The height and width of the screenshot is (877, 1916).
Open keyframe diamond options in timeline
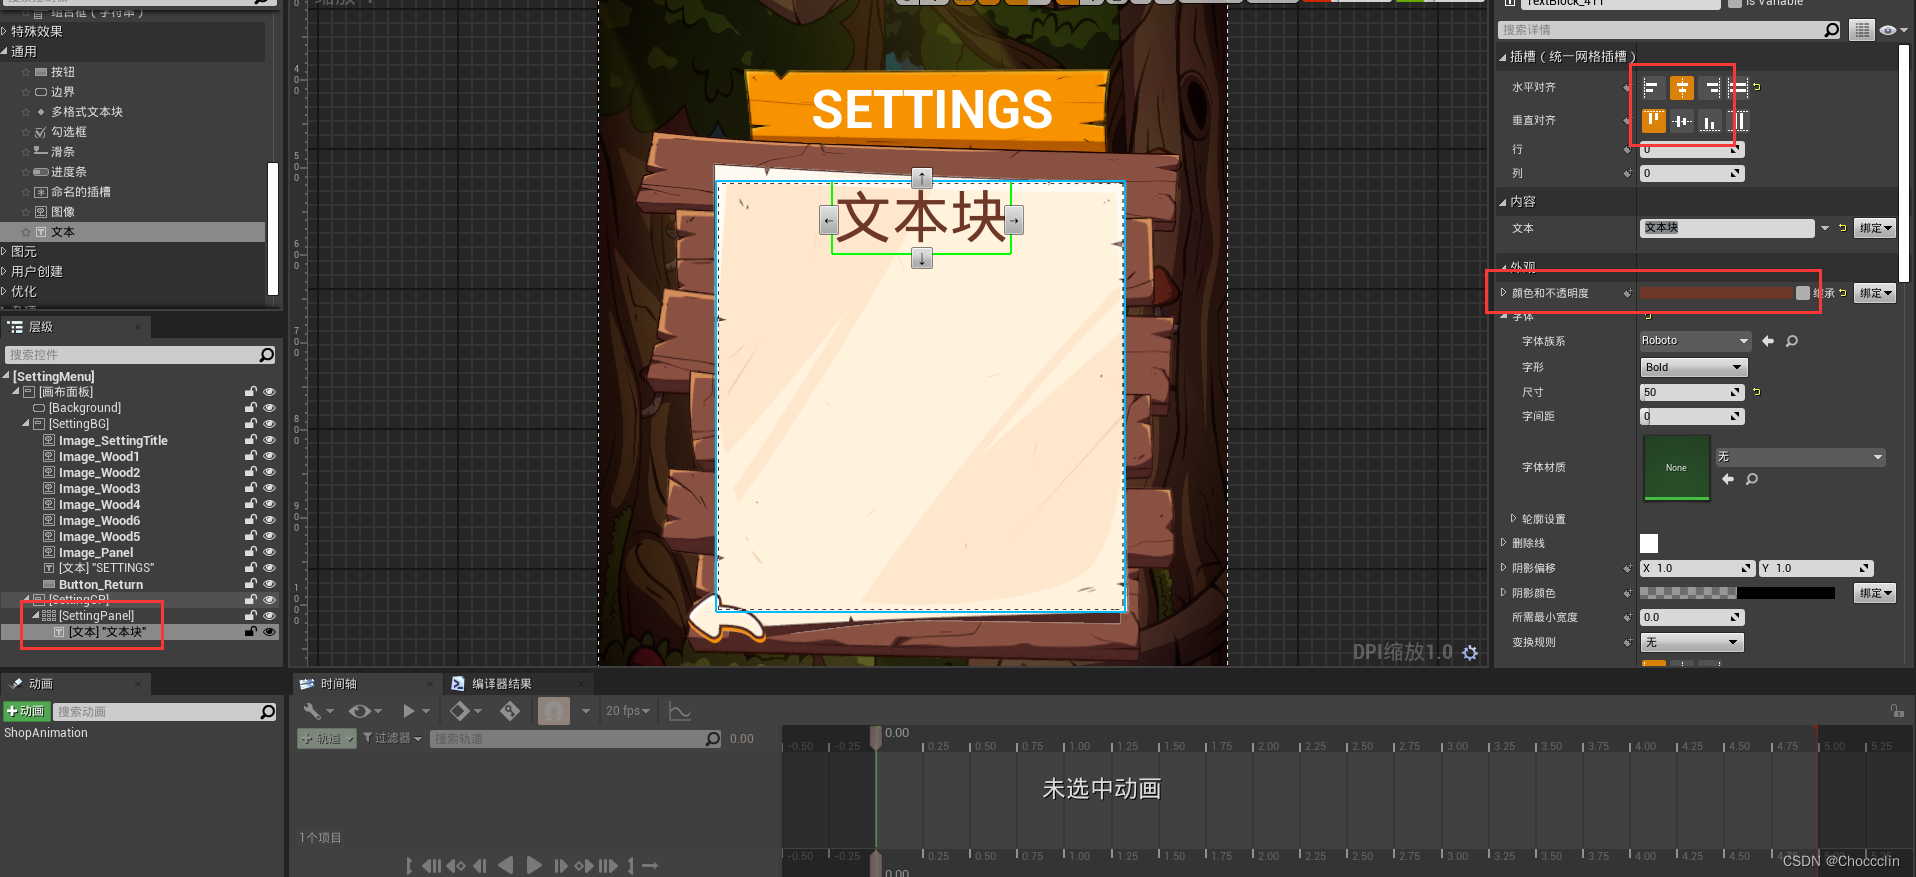465,711
